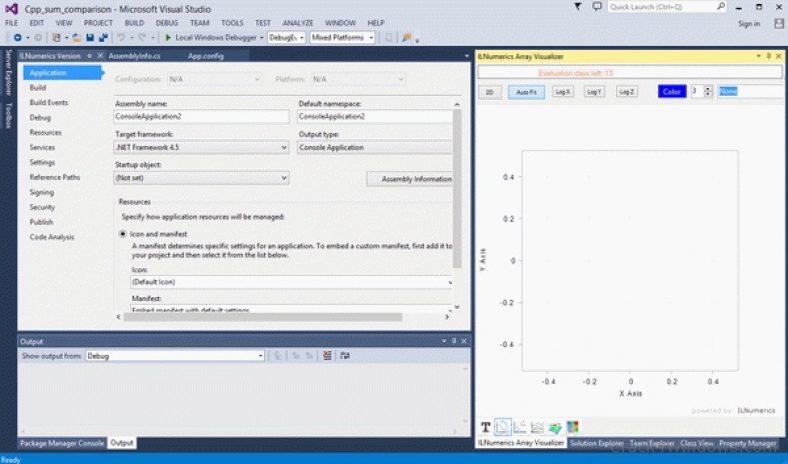Click the Find in Files toolbar icon
This screenshot has width=788, height=464.
pos(407,38)
